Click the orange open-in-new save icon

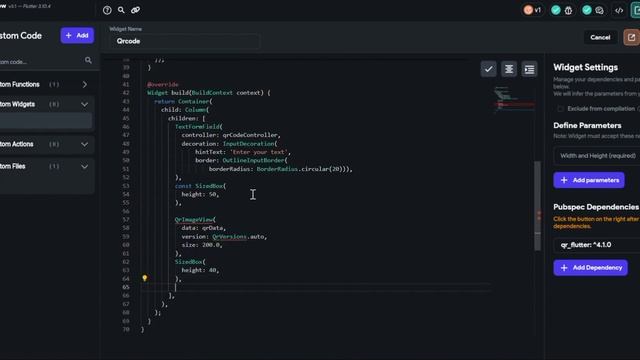pyautogui.click(x=631, y=38)
